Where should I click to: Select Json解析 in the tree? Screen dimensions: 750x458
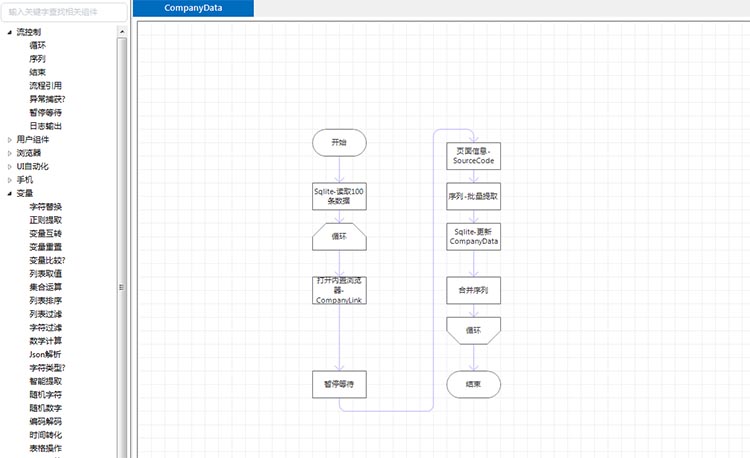(x=45, y=354)
